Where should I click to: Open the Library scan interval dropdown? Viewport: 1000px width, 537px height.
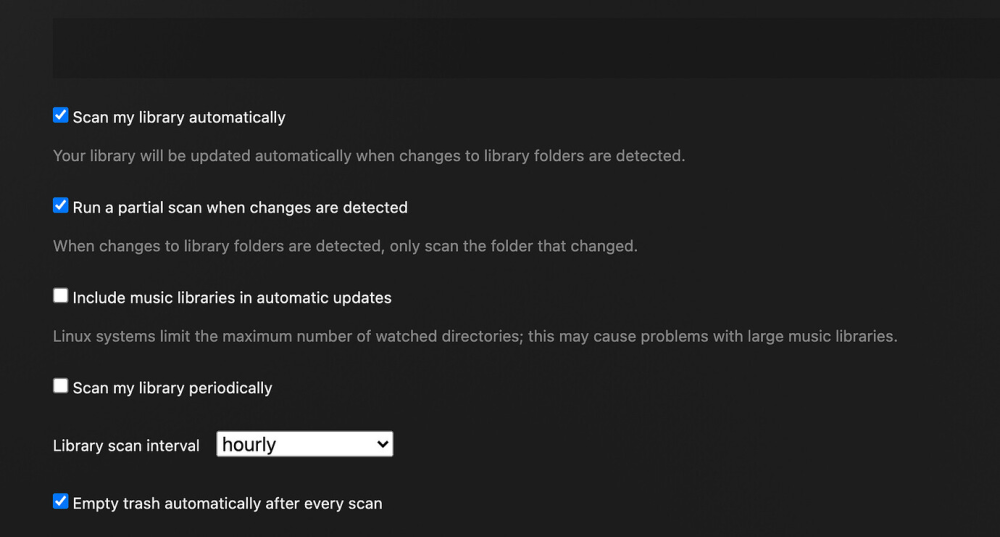305,444
